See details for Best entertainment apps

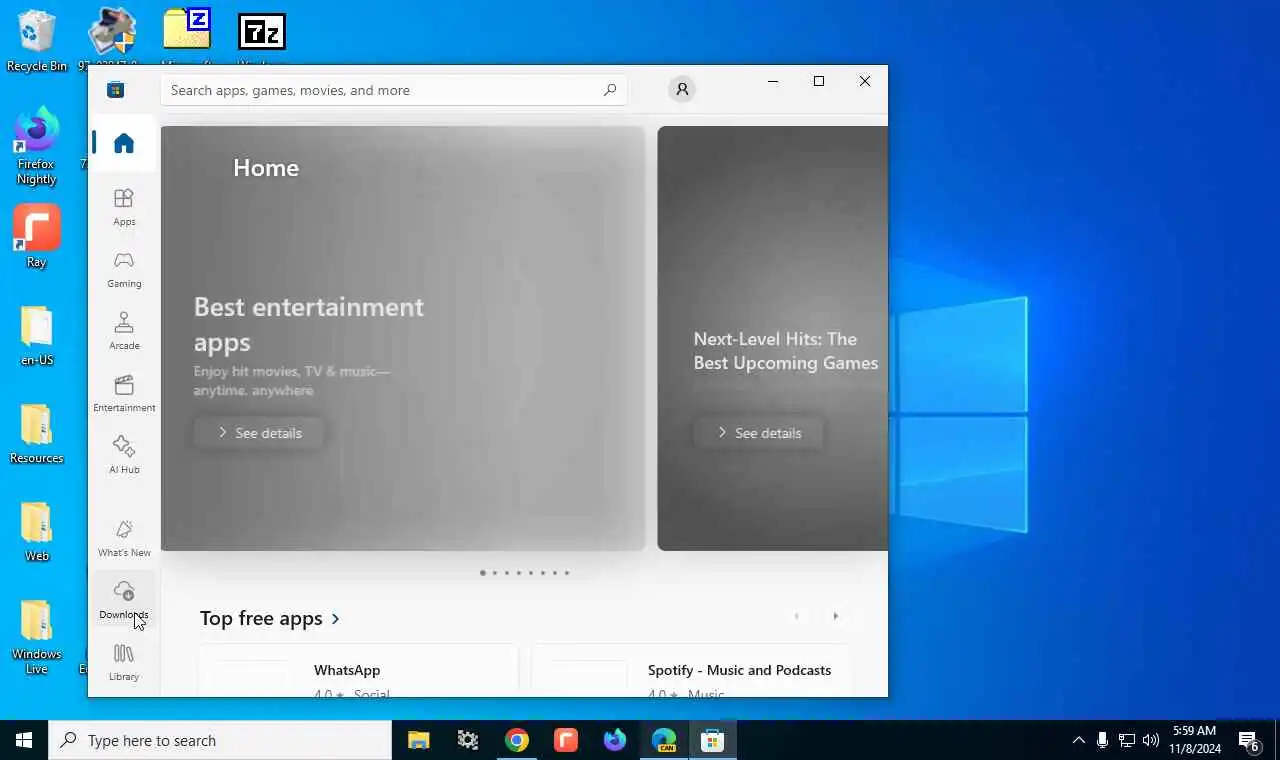point(259,433)
